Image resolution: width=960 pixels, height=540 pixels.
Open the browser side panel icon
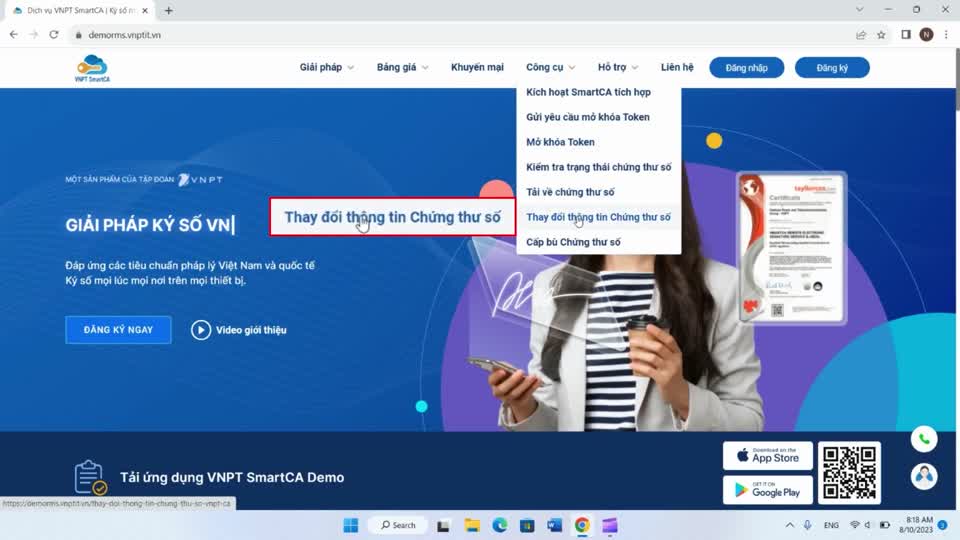coord(906,35)
